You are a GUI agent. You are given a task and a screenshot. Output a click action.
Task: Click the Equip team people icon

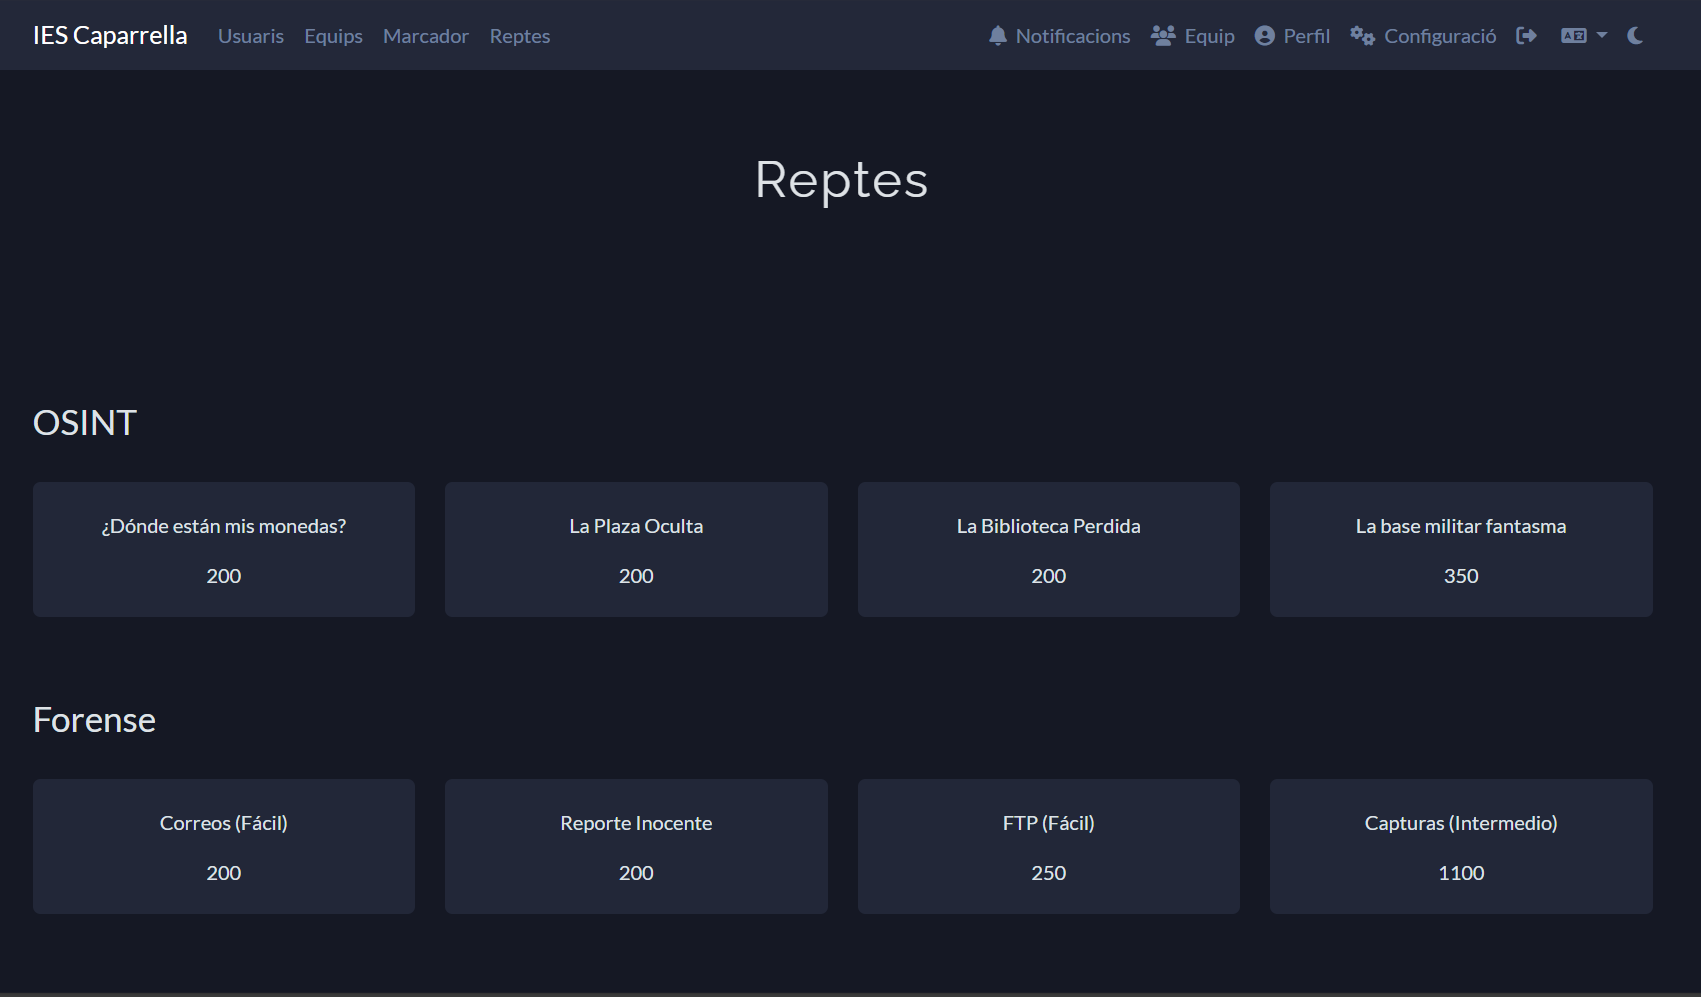[x=1163, y=36]
